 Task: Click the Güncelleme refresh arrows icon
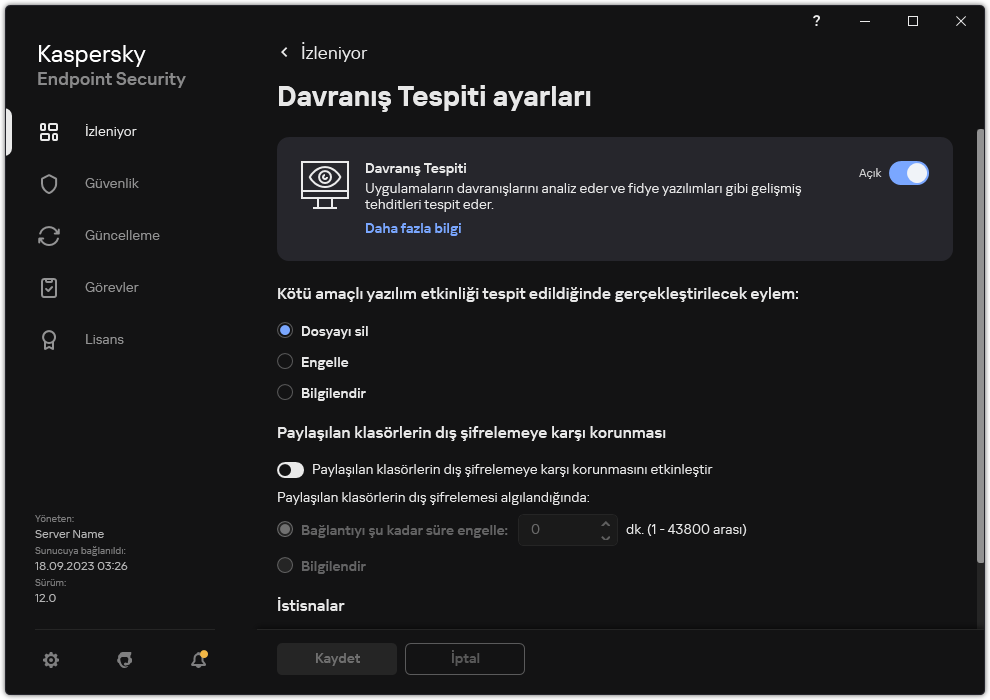[49, 236]
